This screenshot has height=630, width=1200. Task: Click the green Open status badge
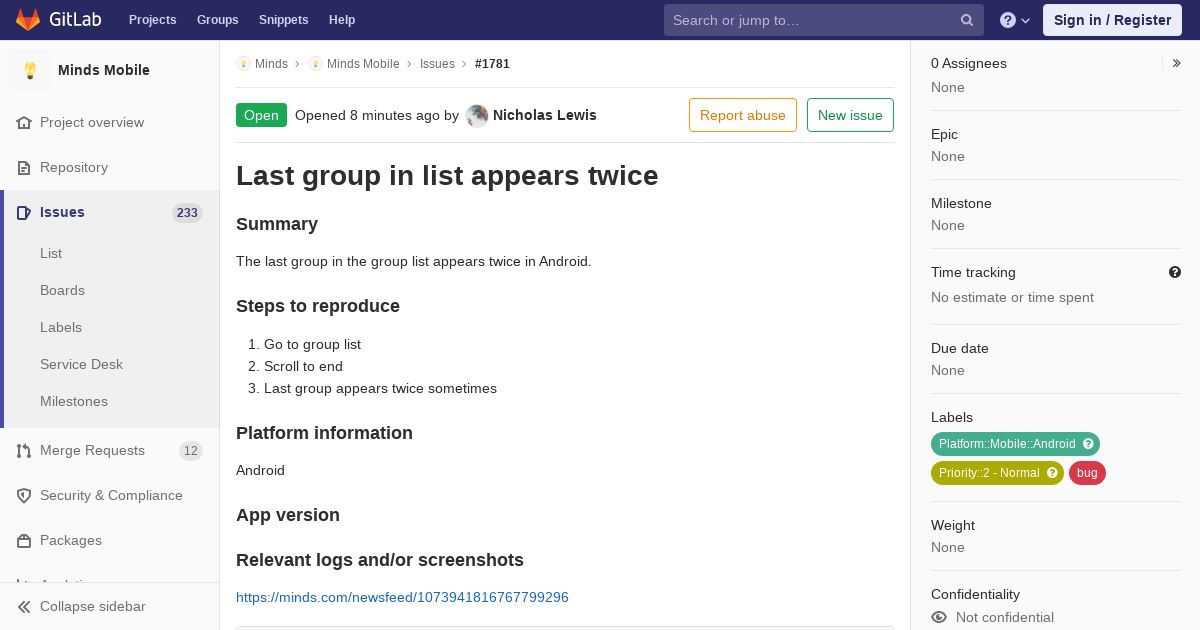click(261, 115)
